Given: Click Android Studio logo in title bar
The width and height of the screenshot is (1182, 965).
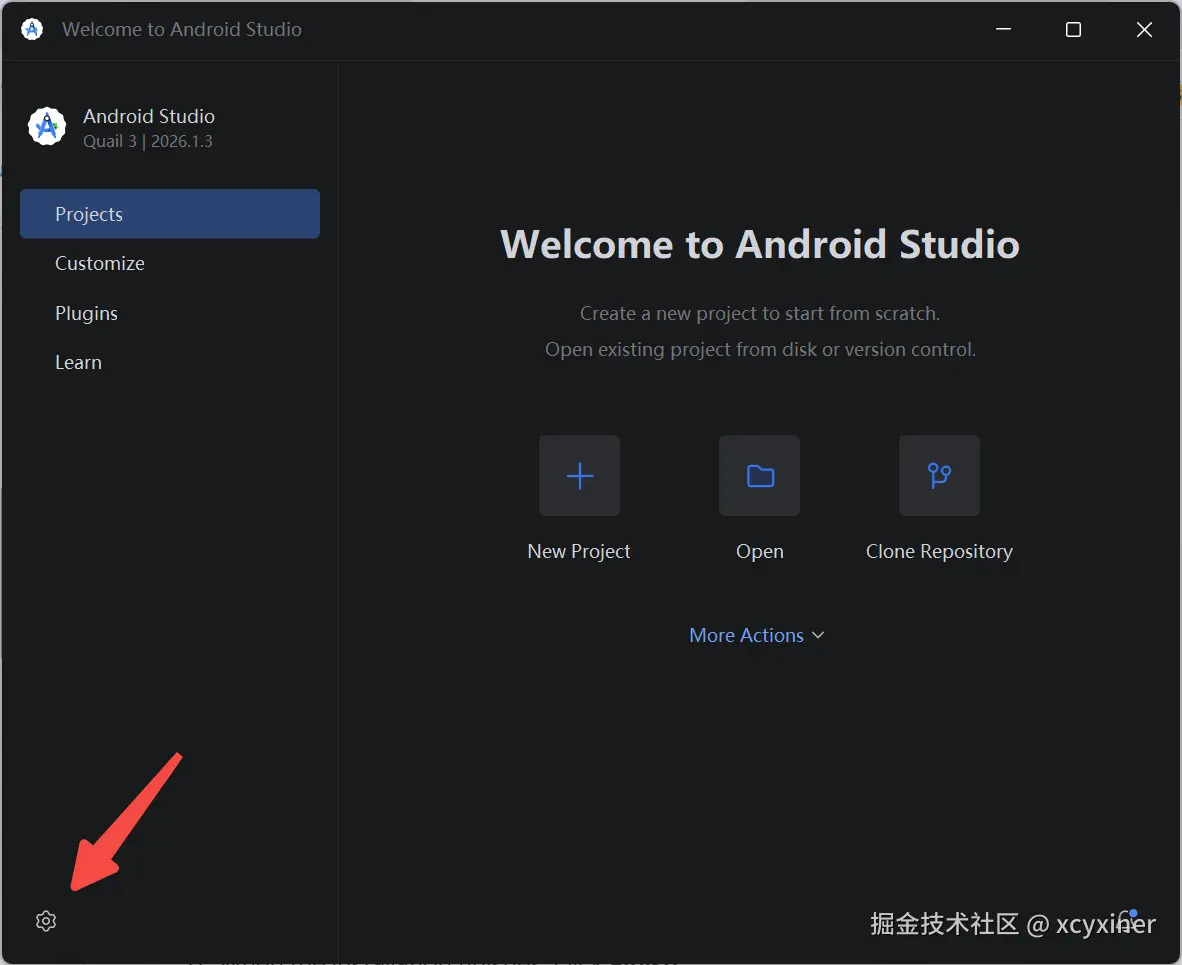Looking at the screenshot, I should click(32, 29).
